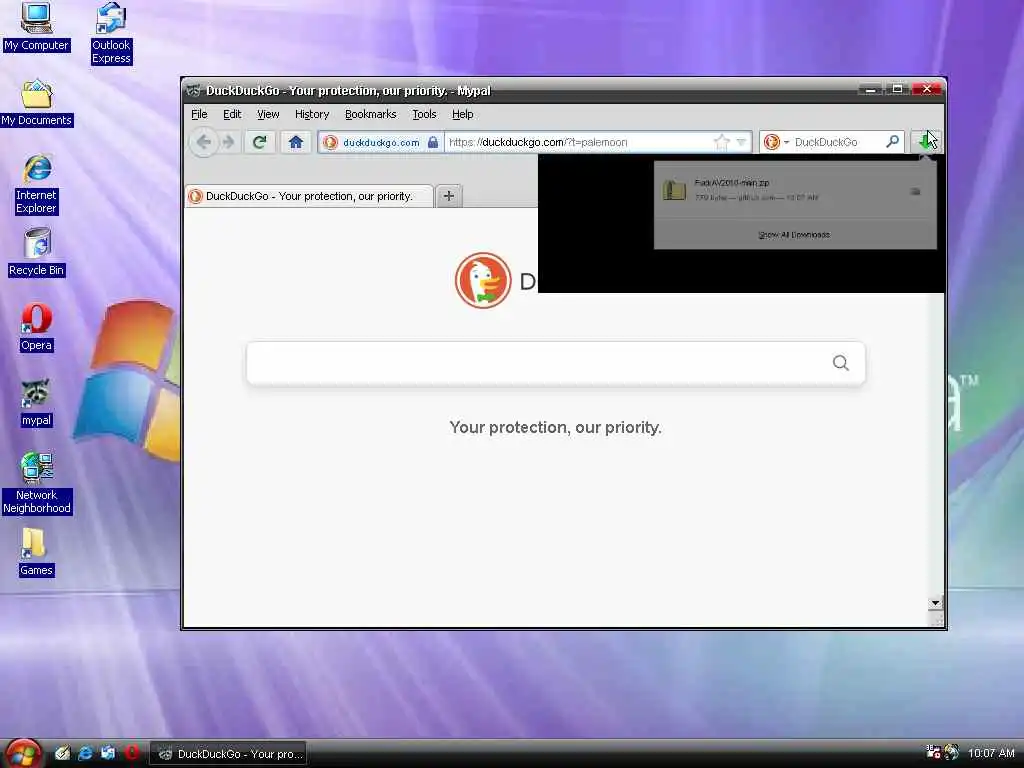Open a new tab with the plus button
Viewport: 1024px width, 768px height.
click(x=449, y=196)
